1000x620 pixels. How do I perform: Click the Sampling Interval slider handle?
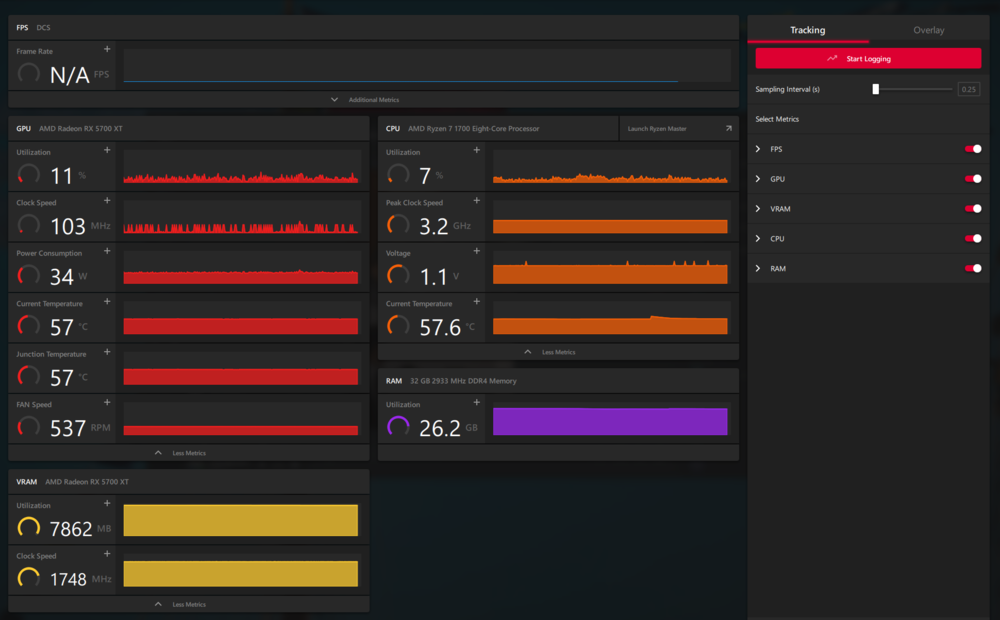876,89
